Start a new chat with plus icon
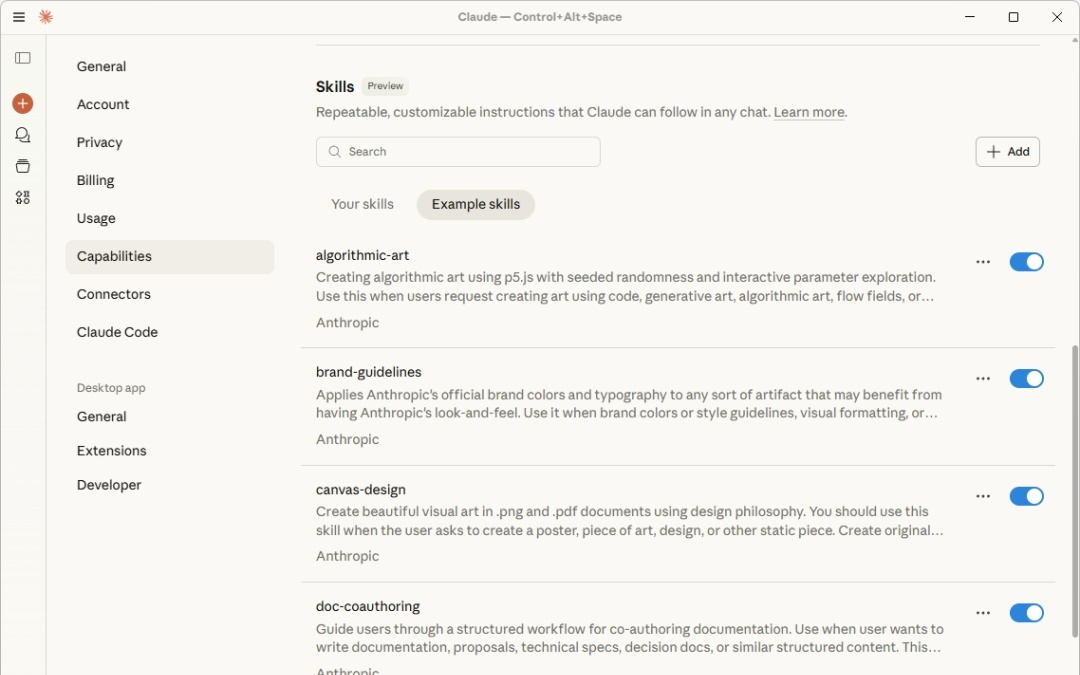The image size is (1080, 675). [x=23, y=104]
